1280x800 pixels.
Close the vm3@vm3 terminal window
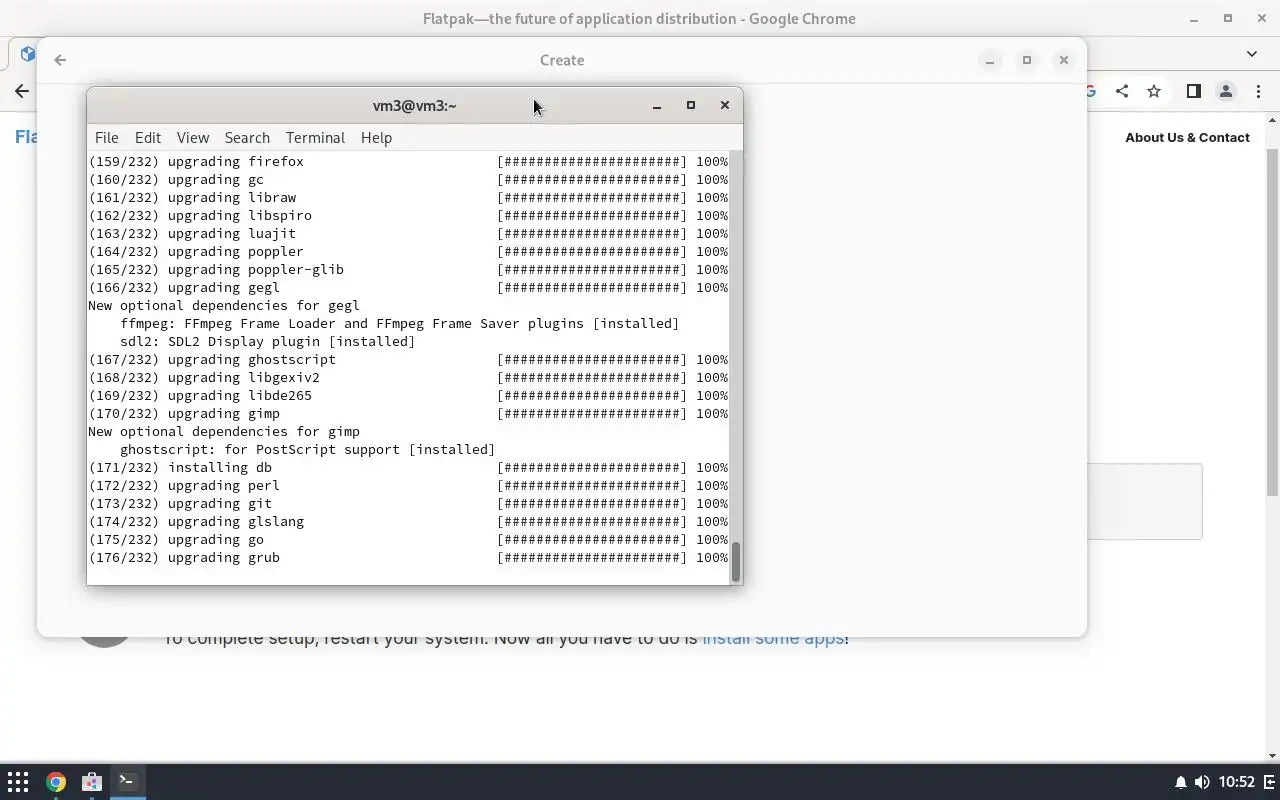pos(725,105)
